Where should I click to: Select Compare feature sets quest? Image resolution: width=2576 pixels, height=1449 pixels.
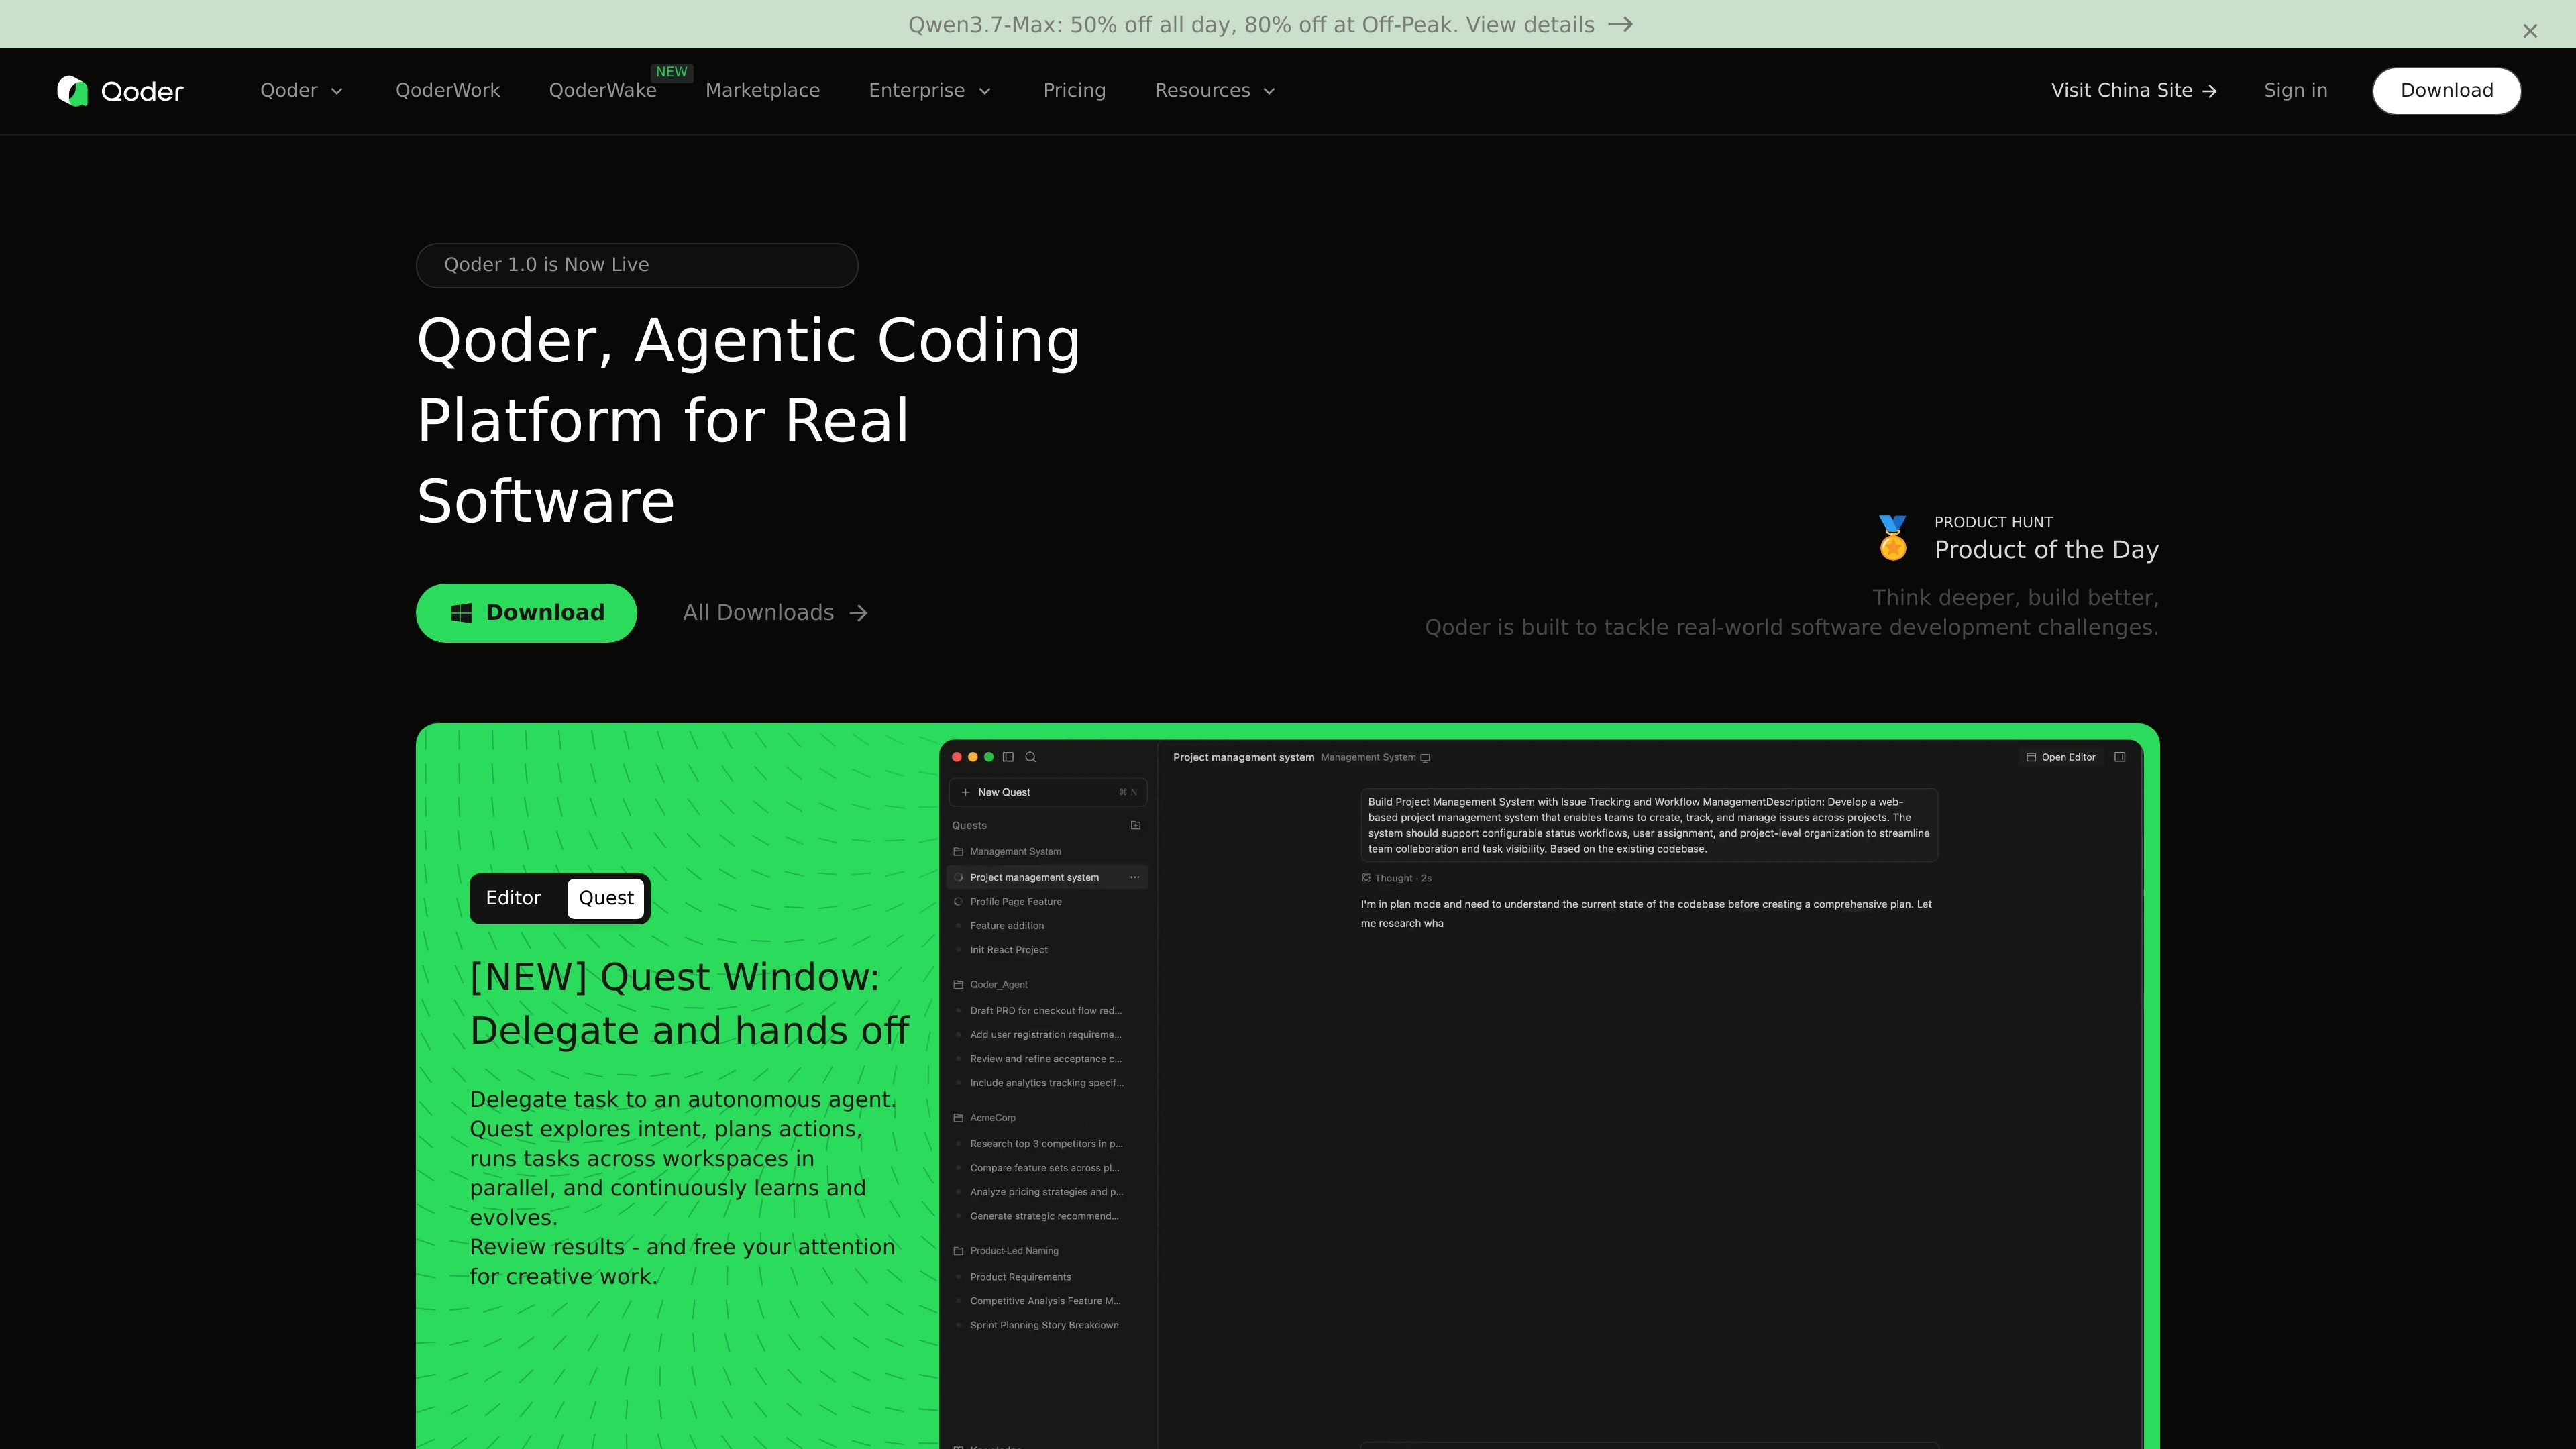pos(1047,1167)
